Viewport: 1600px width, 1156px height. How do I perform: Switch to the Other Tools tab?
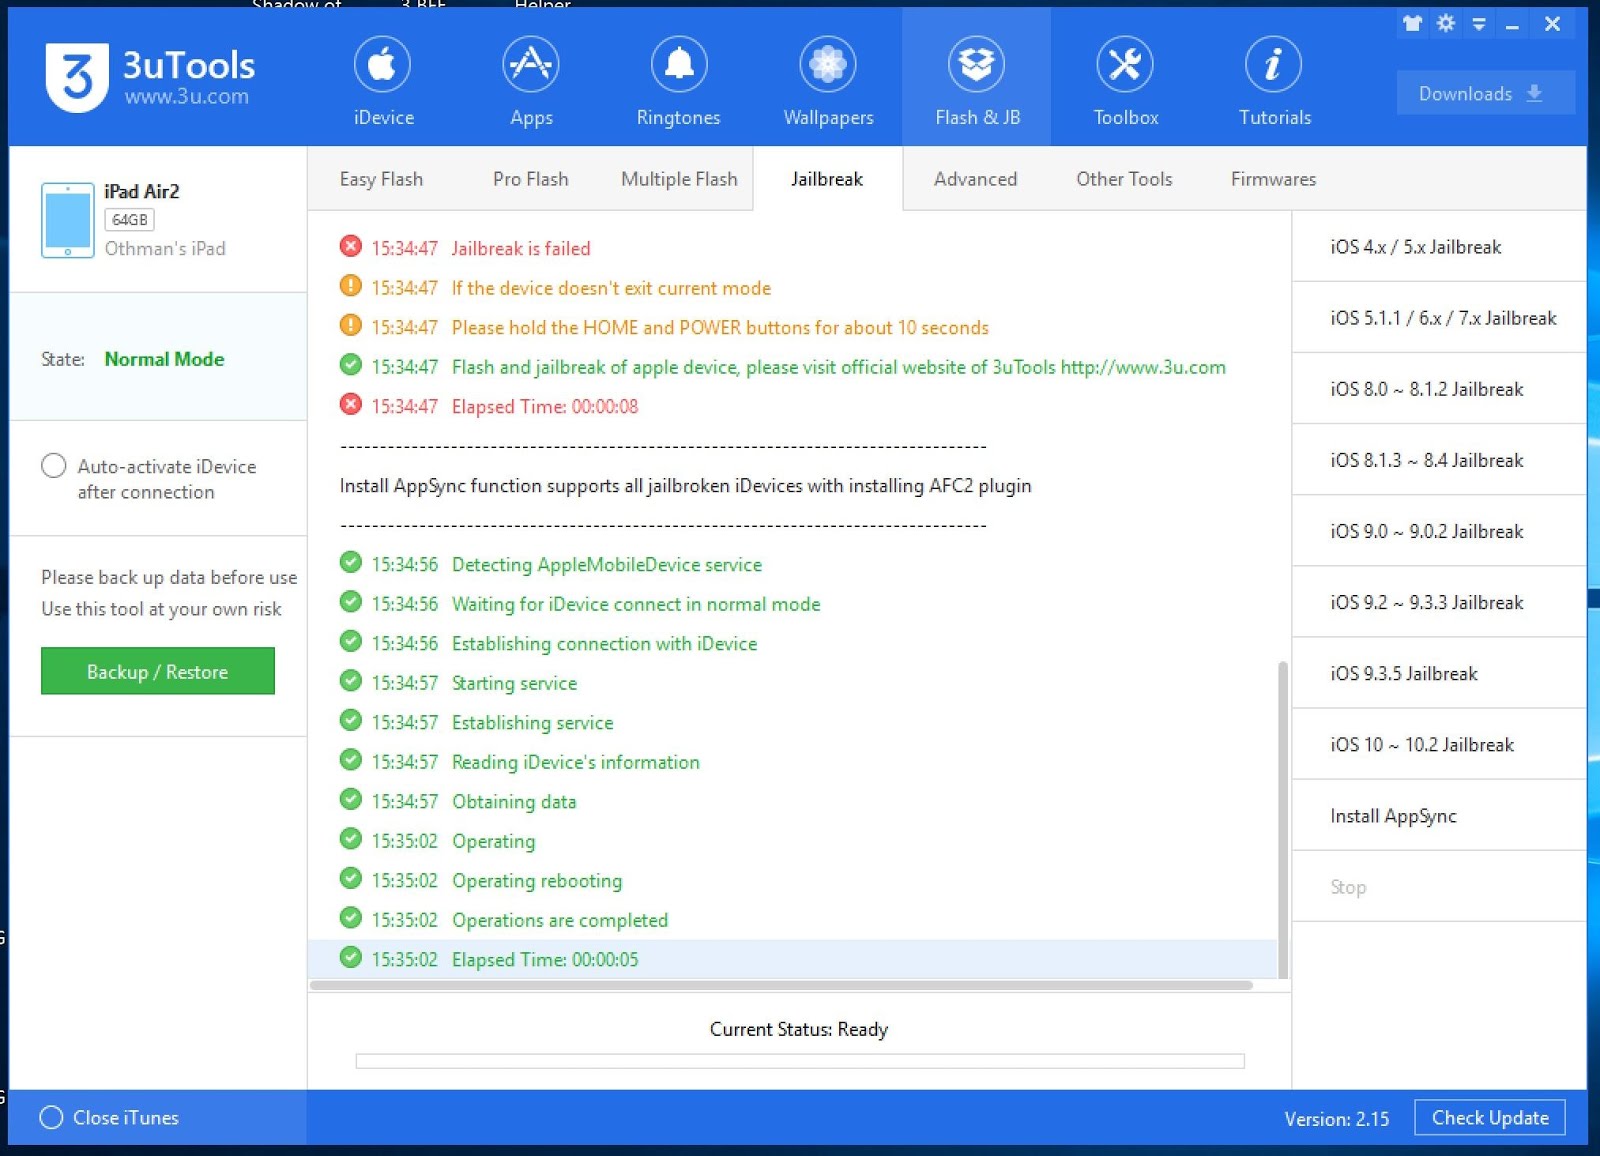(x=1124, y=179)
